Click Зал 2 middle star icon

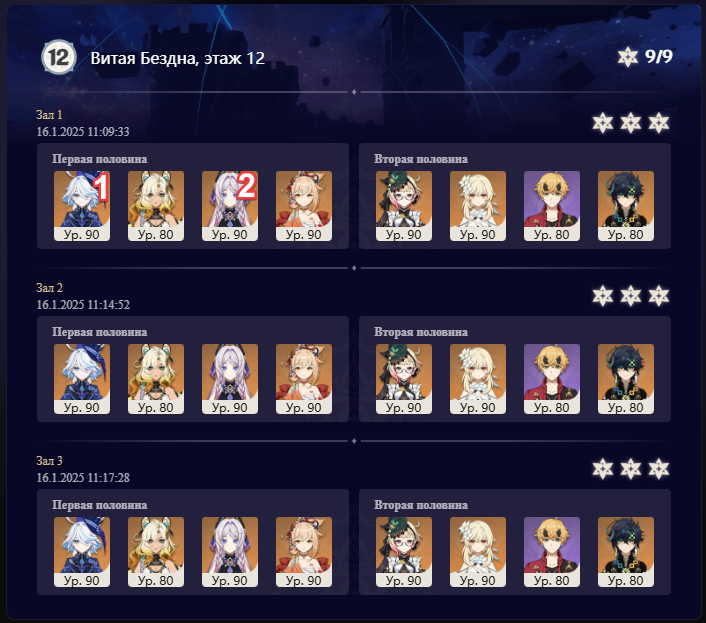(630, 296)
